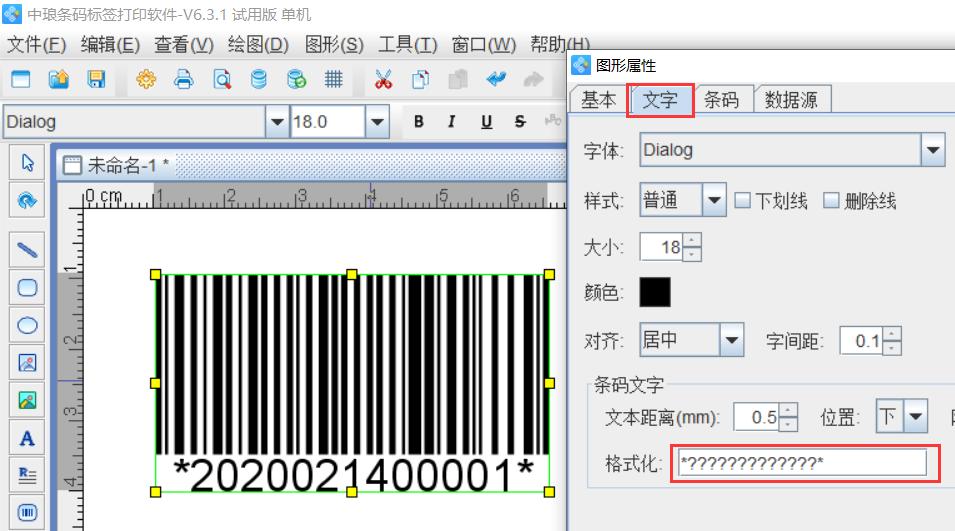Click the Redo arrow icon
Screen dimensions: 955x531
[x=534, y=79]
